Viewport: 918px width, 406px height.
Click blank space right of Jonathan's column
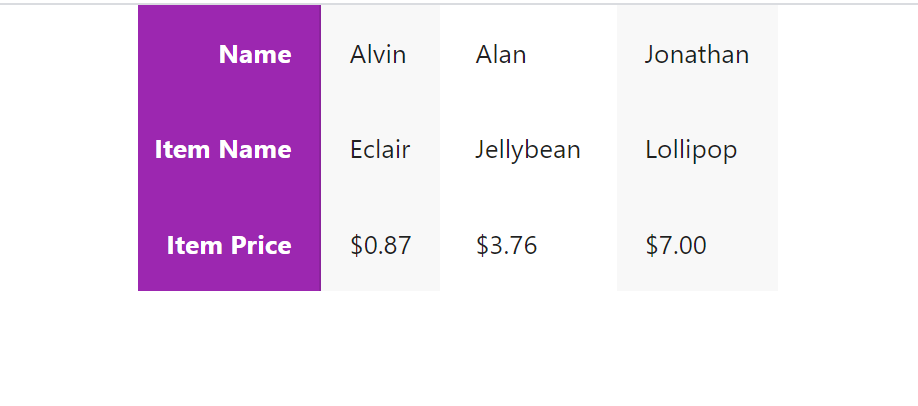click(848, 150)
